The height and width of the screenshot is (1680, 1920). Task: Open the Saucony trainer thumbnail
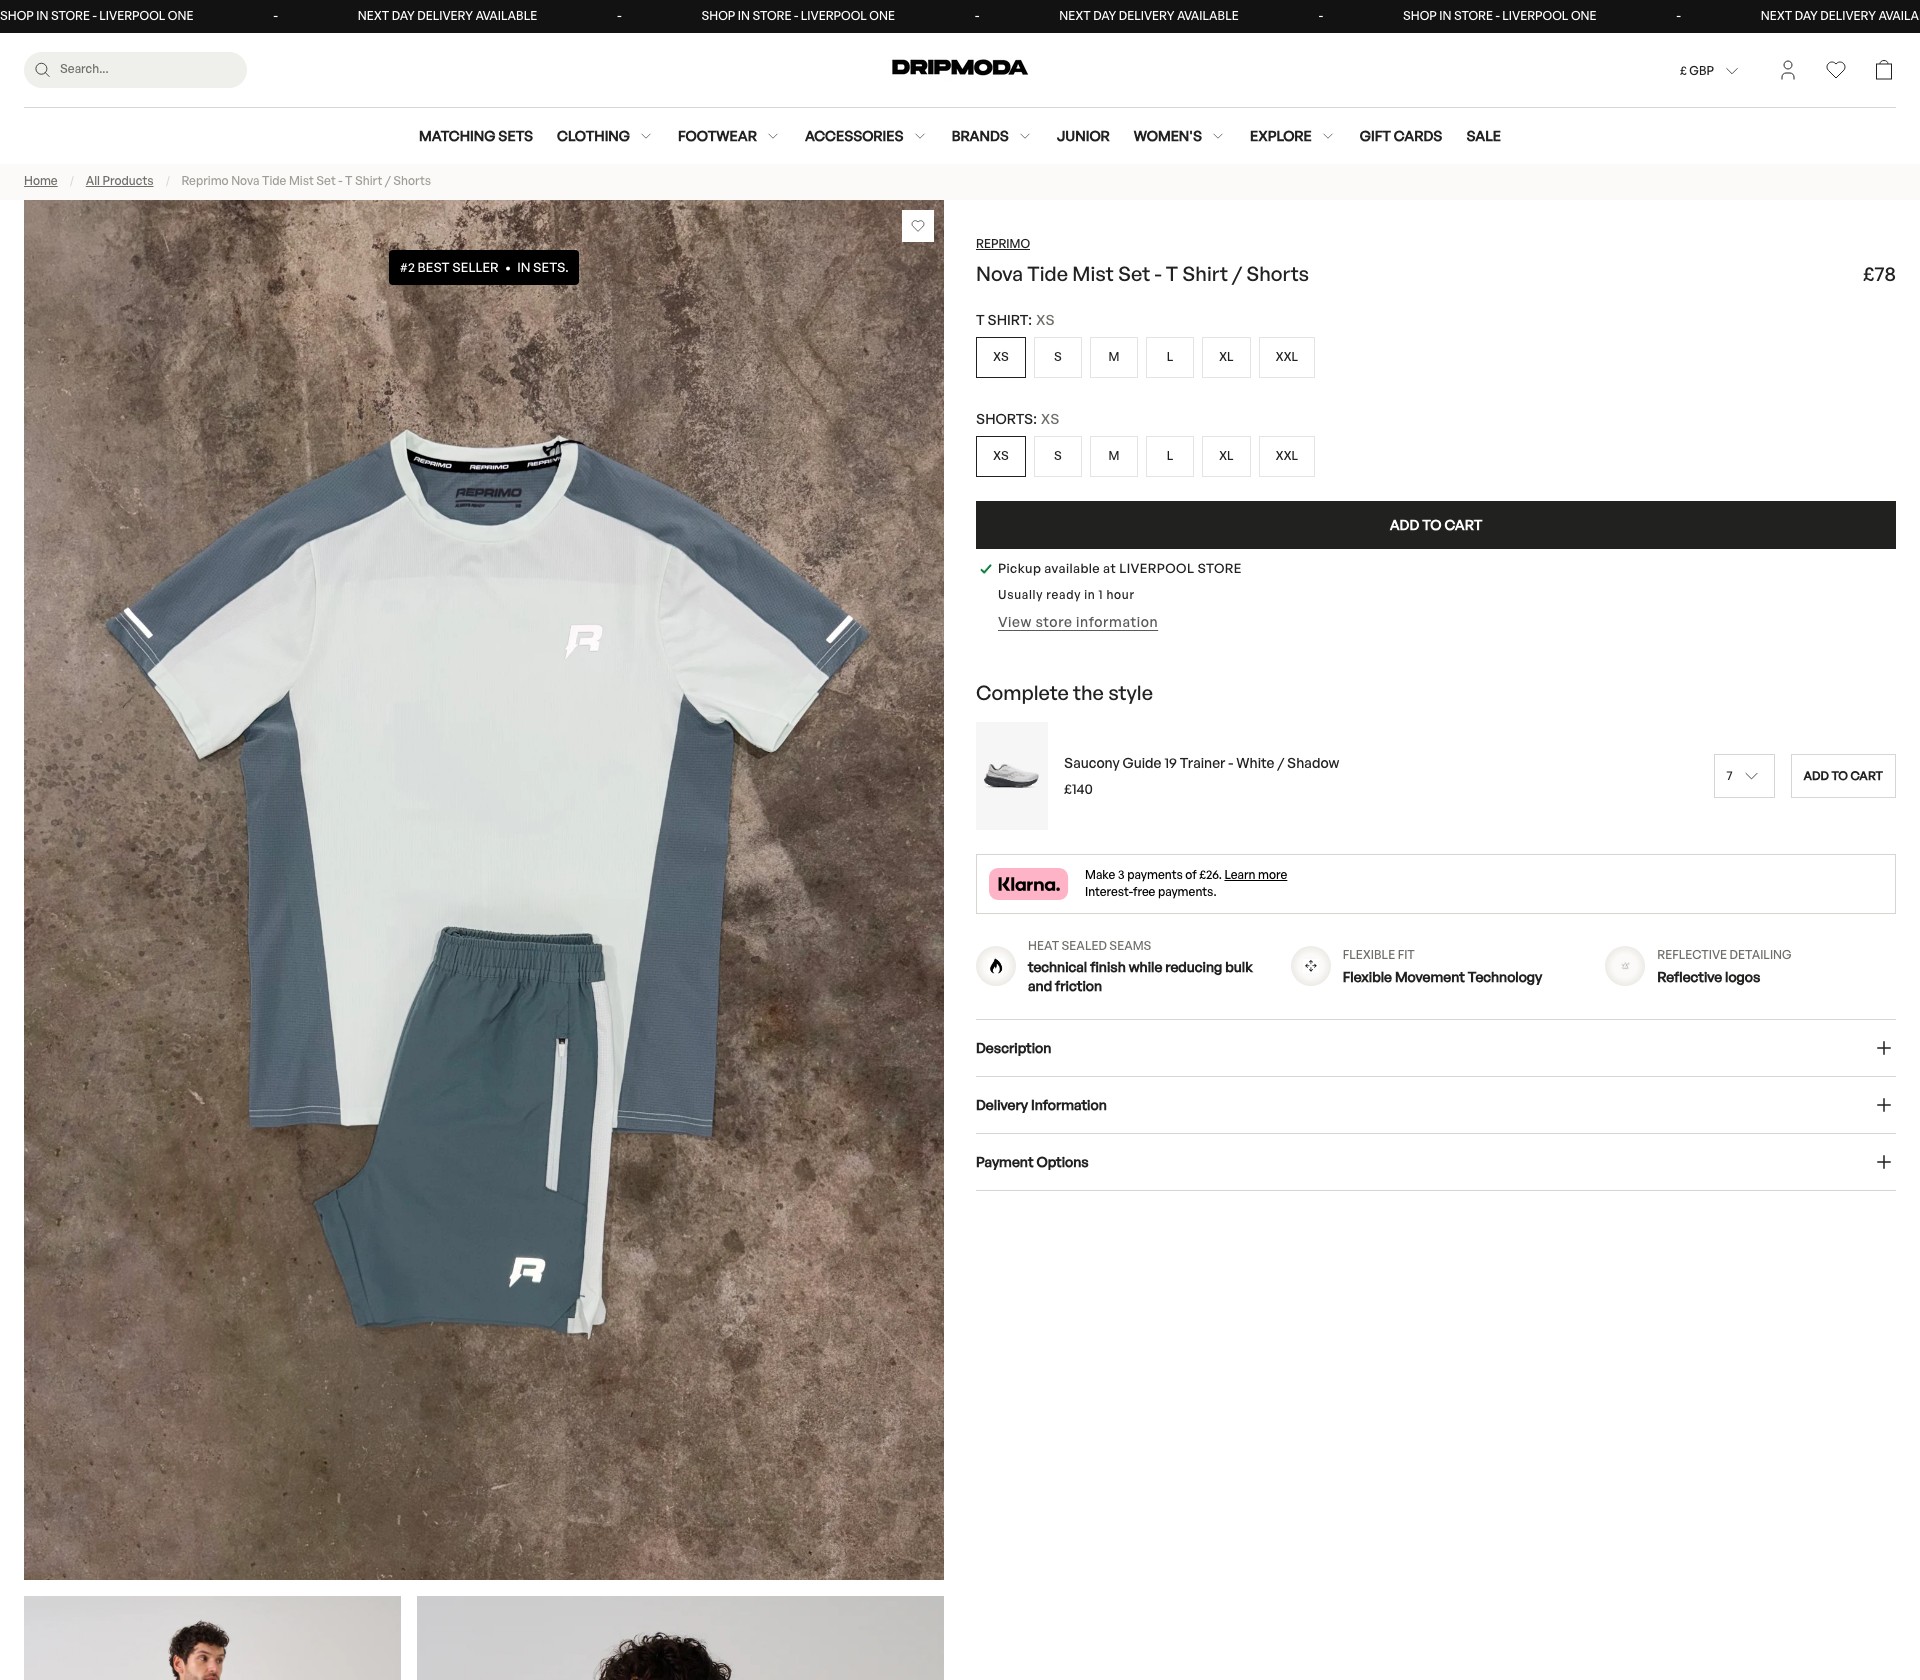[x=1012, y=776]
